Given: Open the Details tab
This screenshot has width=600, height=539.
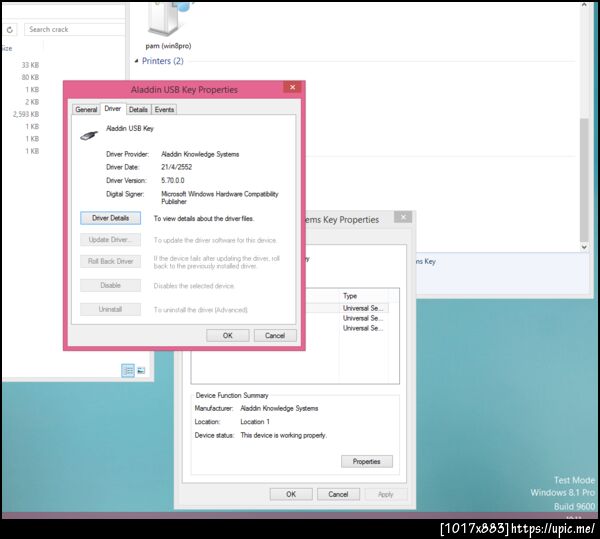Looking at the screenshot, I should tap(138, 109).
